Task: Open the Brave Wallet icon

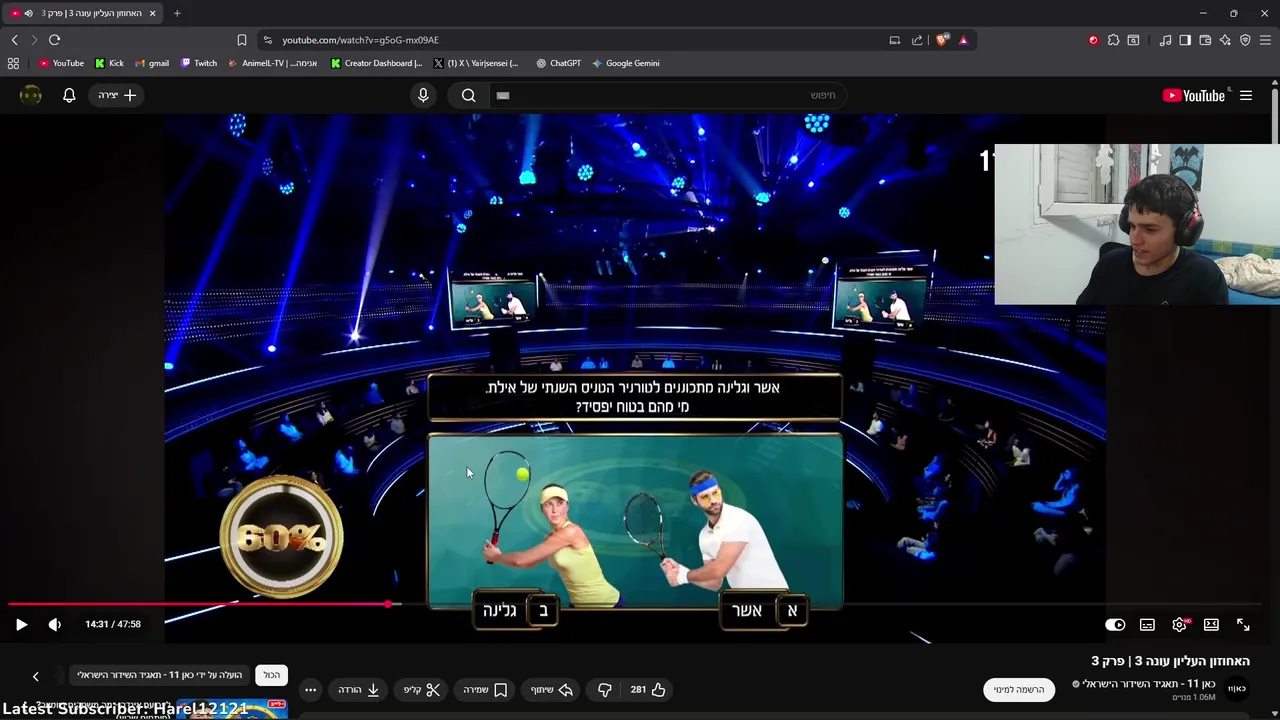Action: pyautogui.click(x=1205, y=40)
